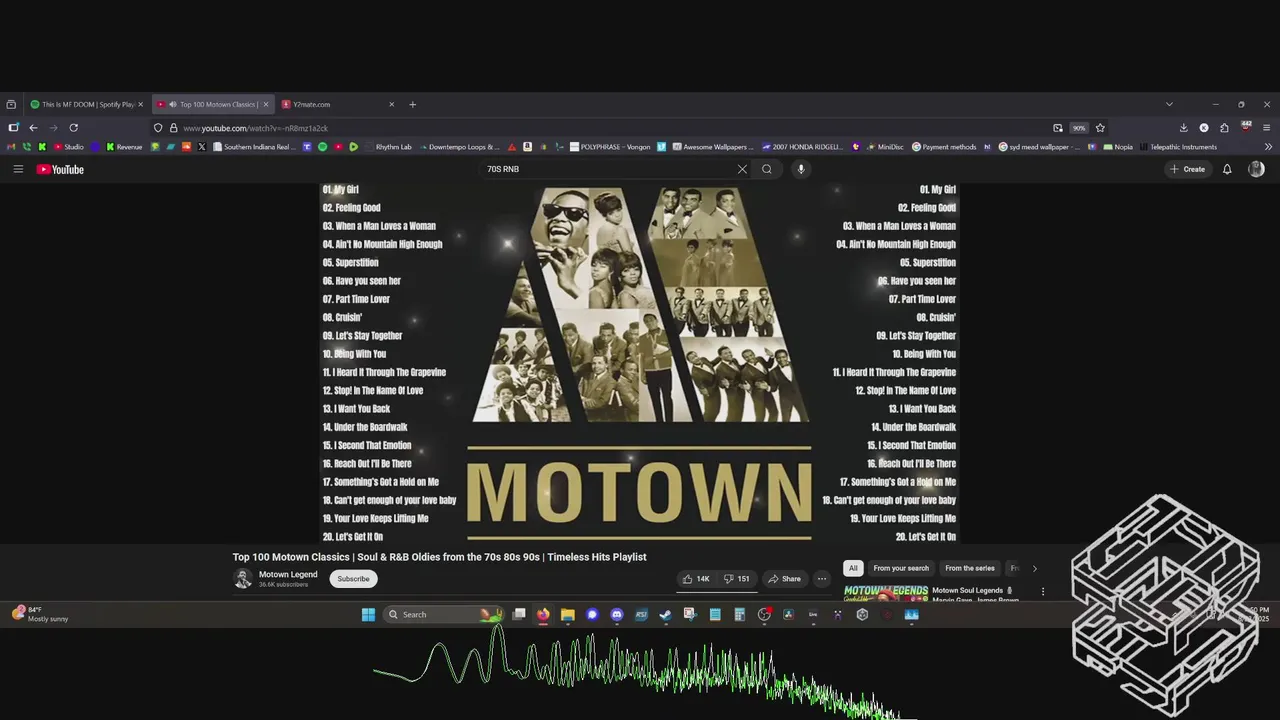Show next suggestion chips arrow
The height and width of the screenshot is (720, 1280).
[x=1034, y=568]
